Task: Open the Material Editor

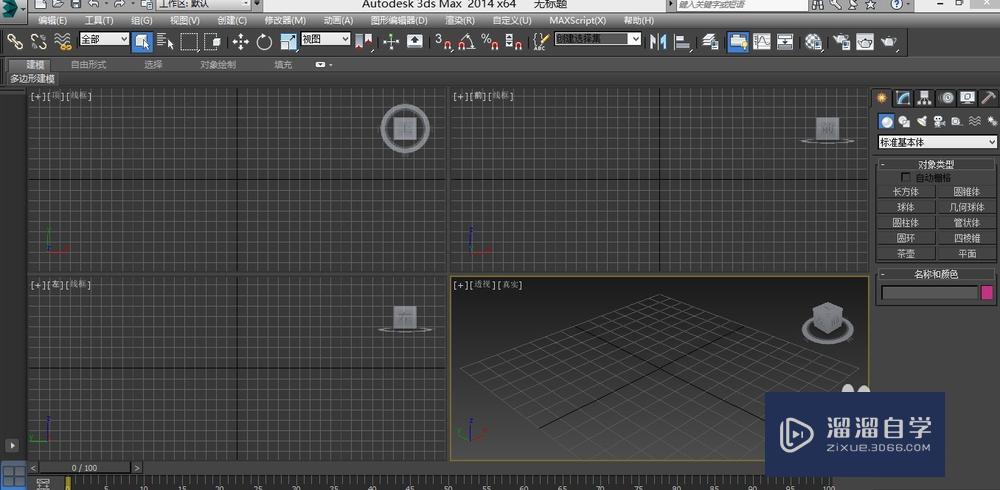Action: click(813, 42)
